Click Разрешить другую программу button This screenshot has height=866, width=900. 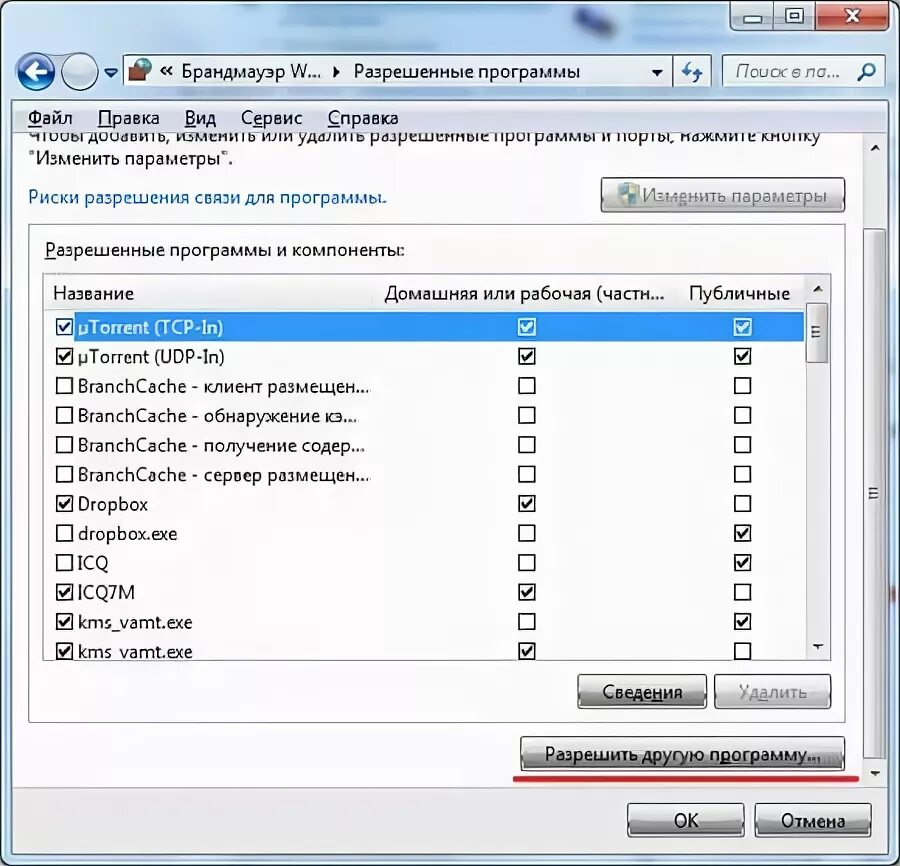tap(682, 754)
